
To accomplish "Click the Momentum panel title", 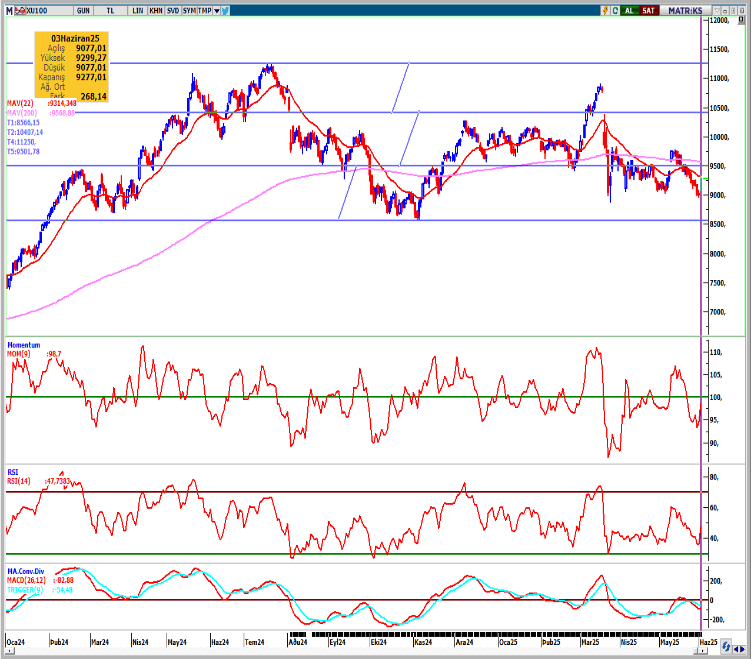I will pyautogui.click(x=24, y=345).
